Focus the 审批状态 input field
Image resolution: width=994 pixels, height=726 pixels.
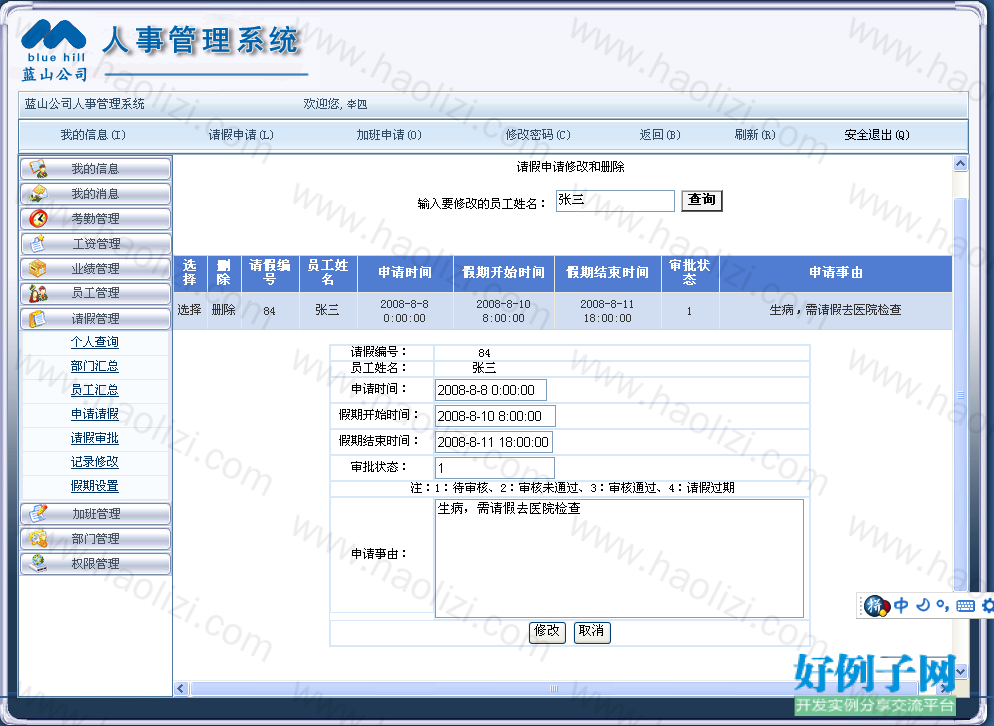click(x=494, y=468)
